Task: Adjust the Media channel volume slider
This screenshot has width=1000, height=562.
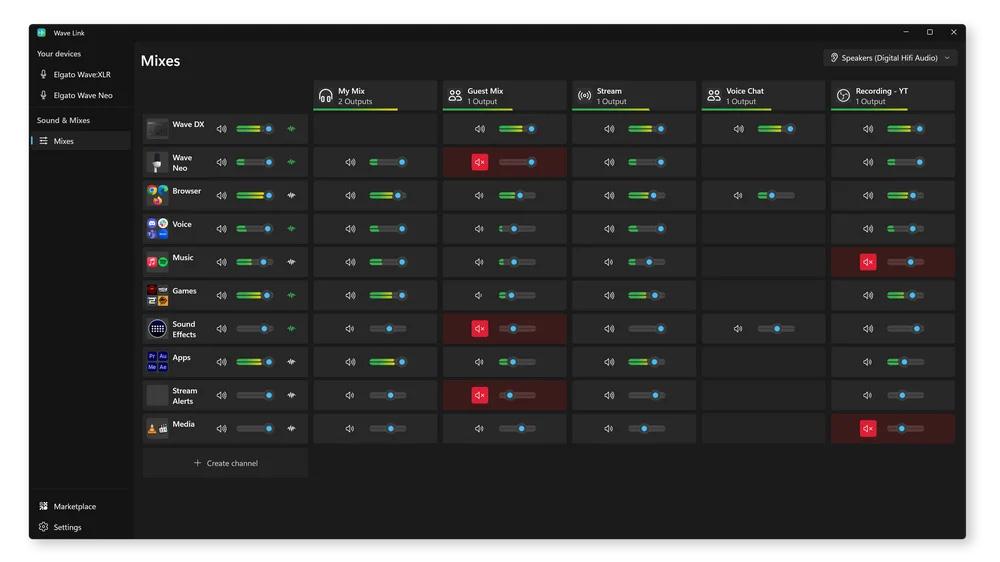Action: tap(255, 429)
